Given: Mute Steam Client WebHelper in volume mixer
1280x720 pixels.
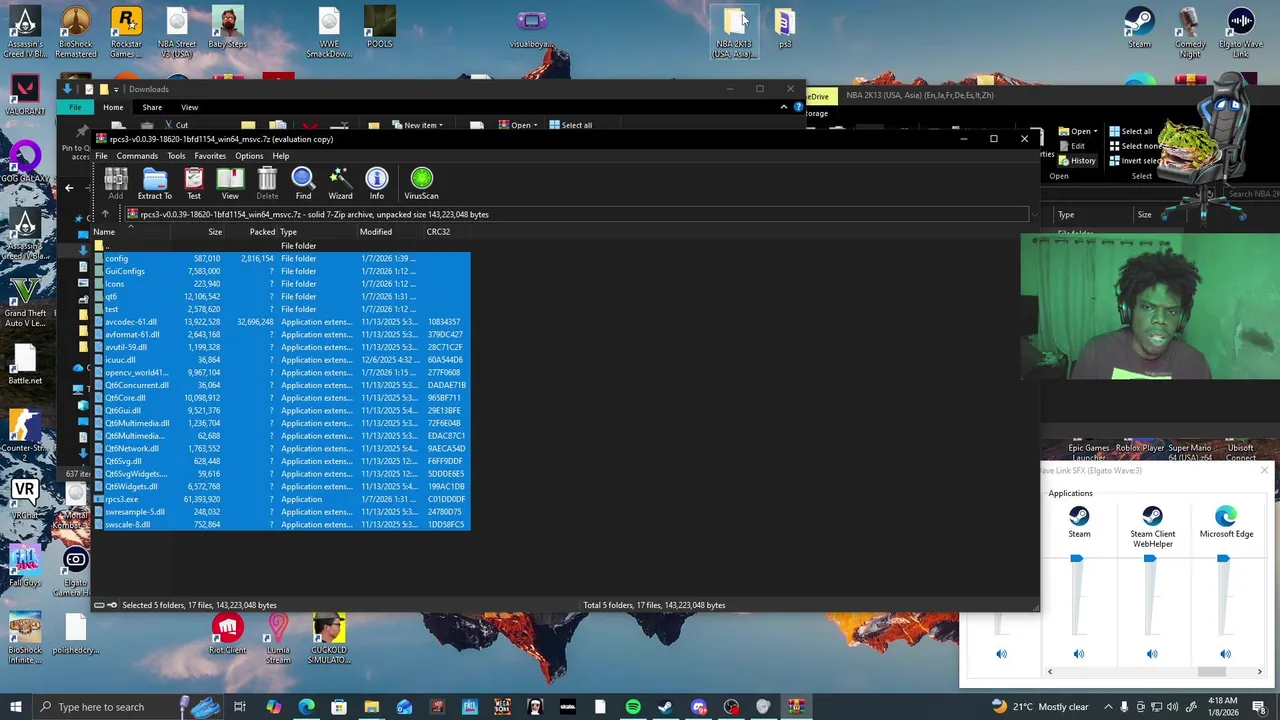Looking at the screenshot, I should click(x=1152, y=654).
